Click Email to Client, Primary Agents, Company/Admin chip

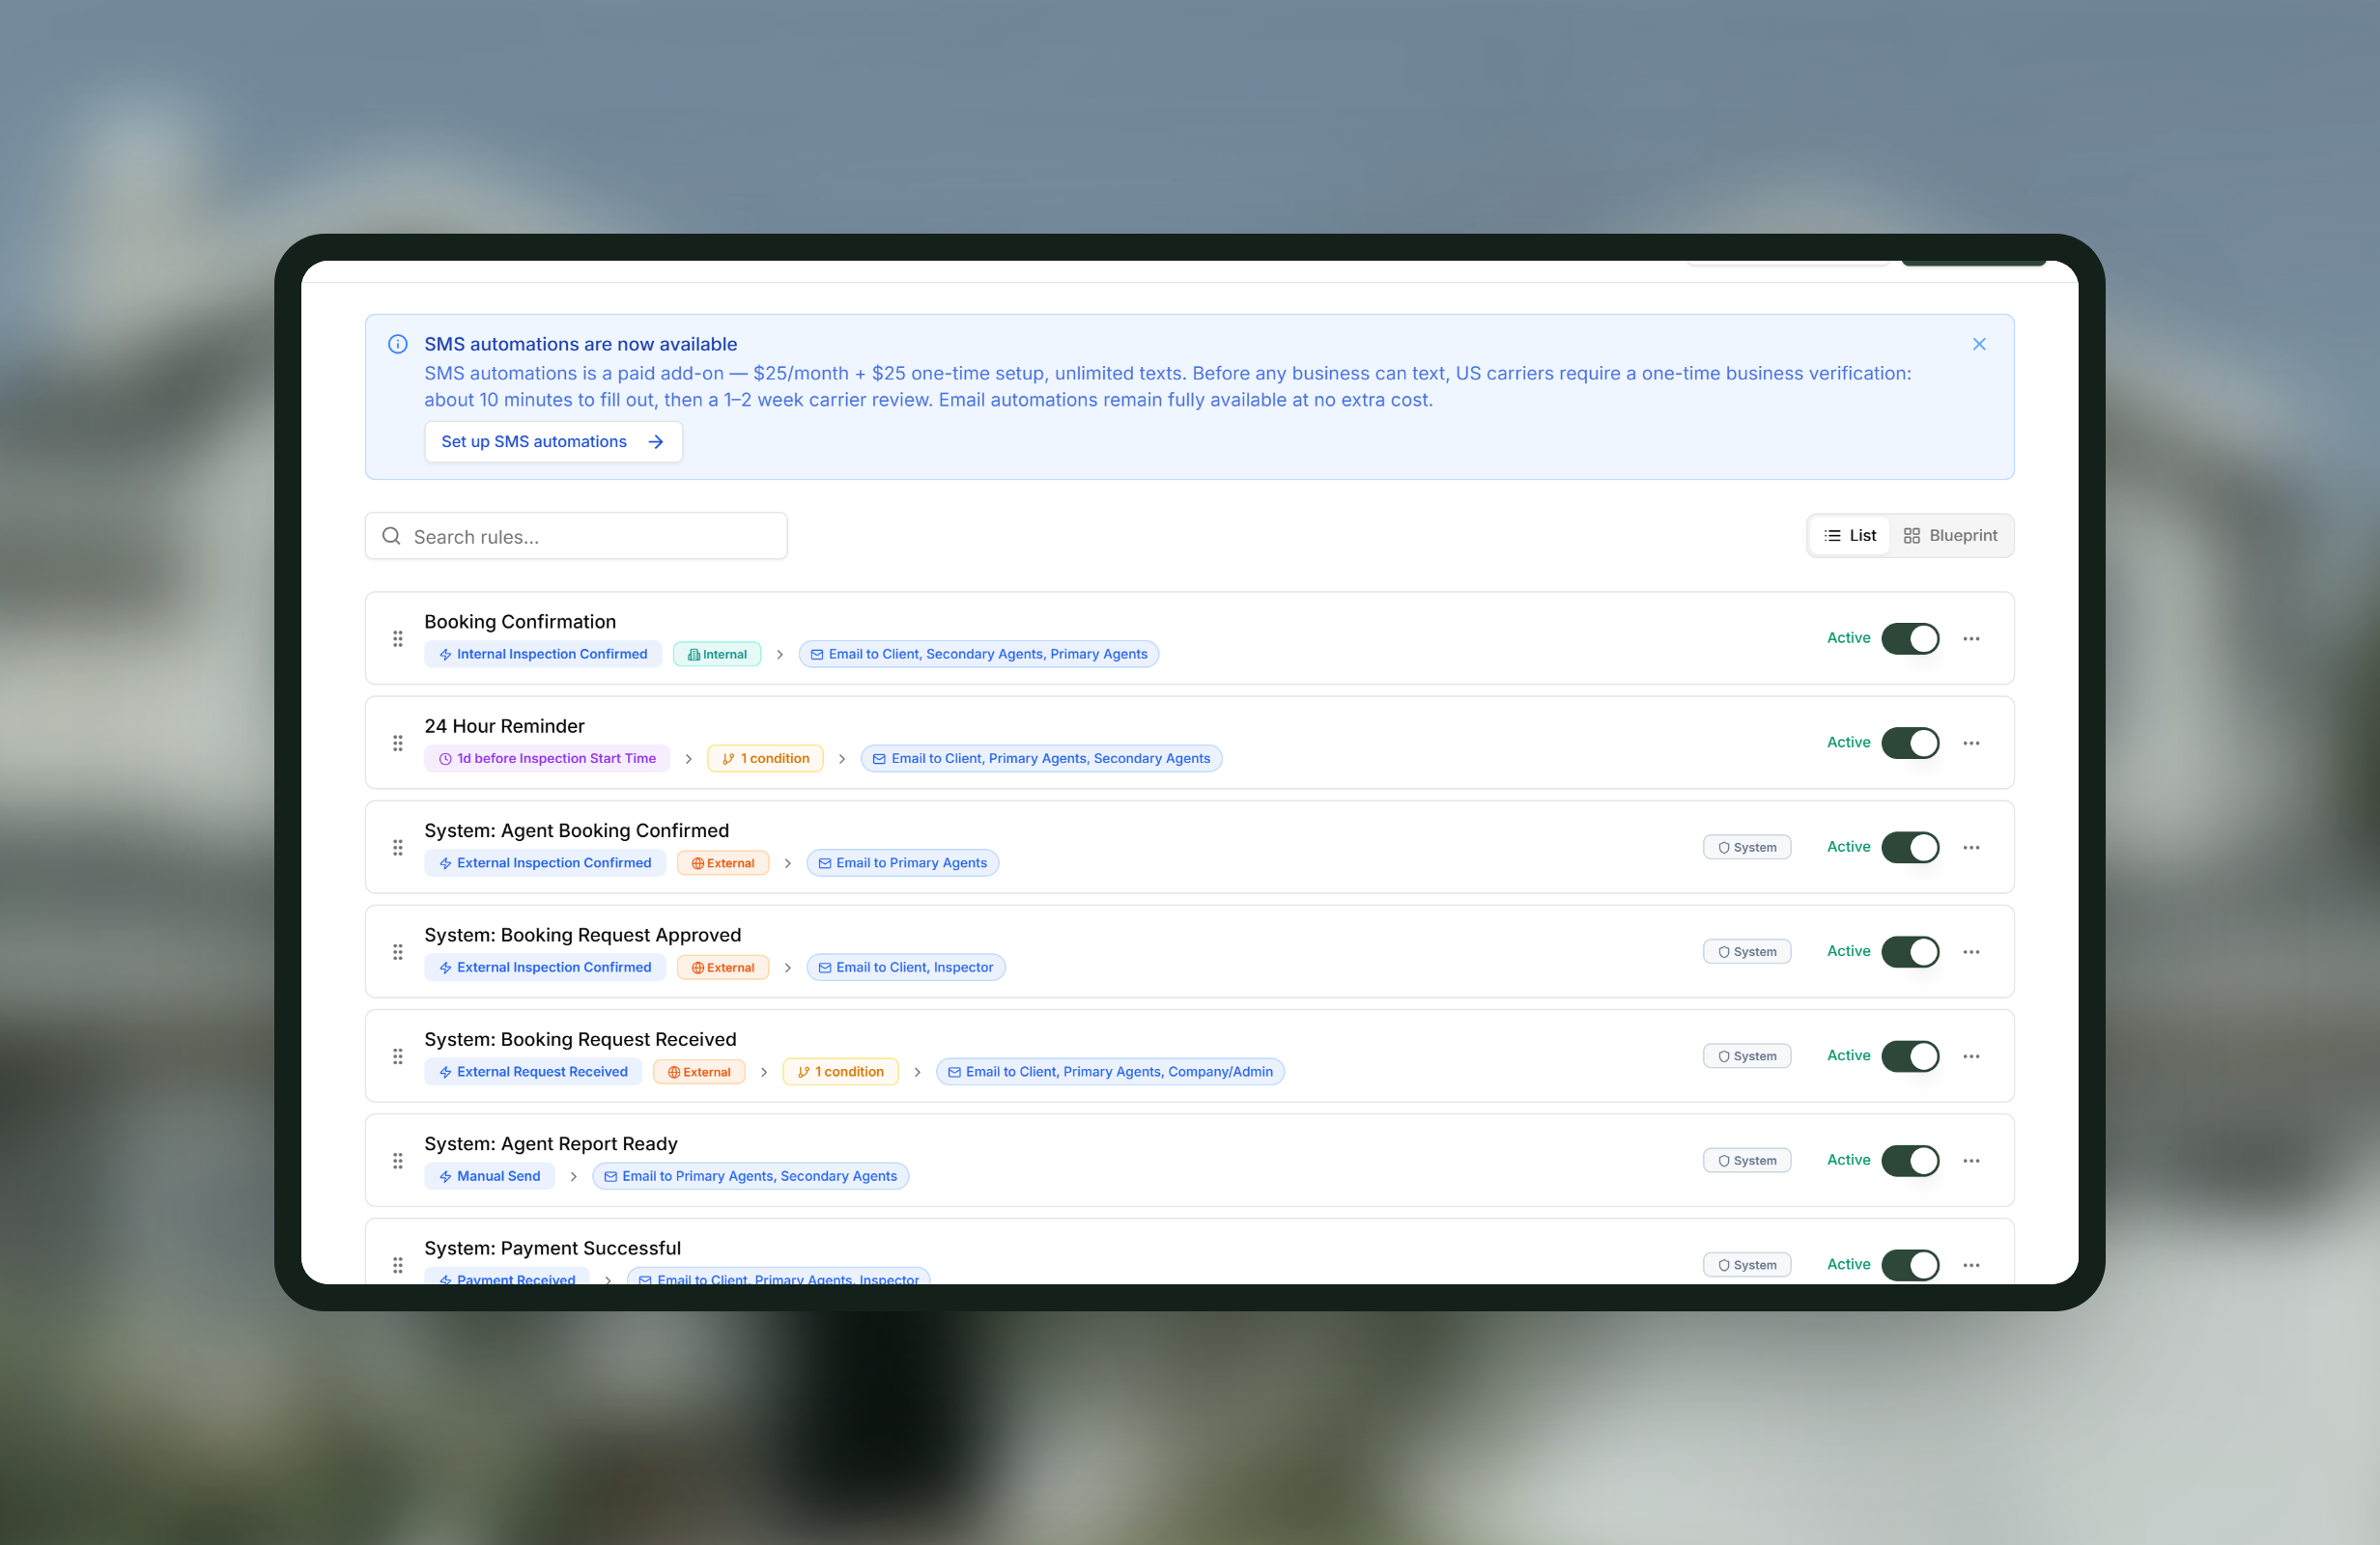(x=1110, y=1072)
